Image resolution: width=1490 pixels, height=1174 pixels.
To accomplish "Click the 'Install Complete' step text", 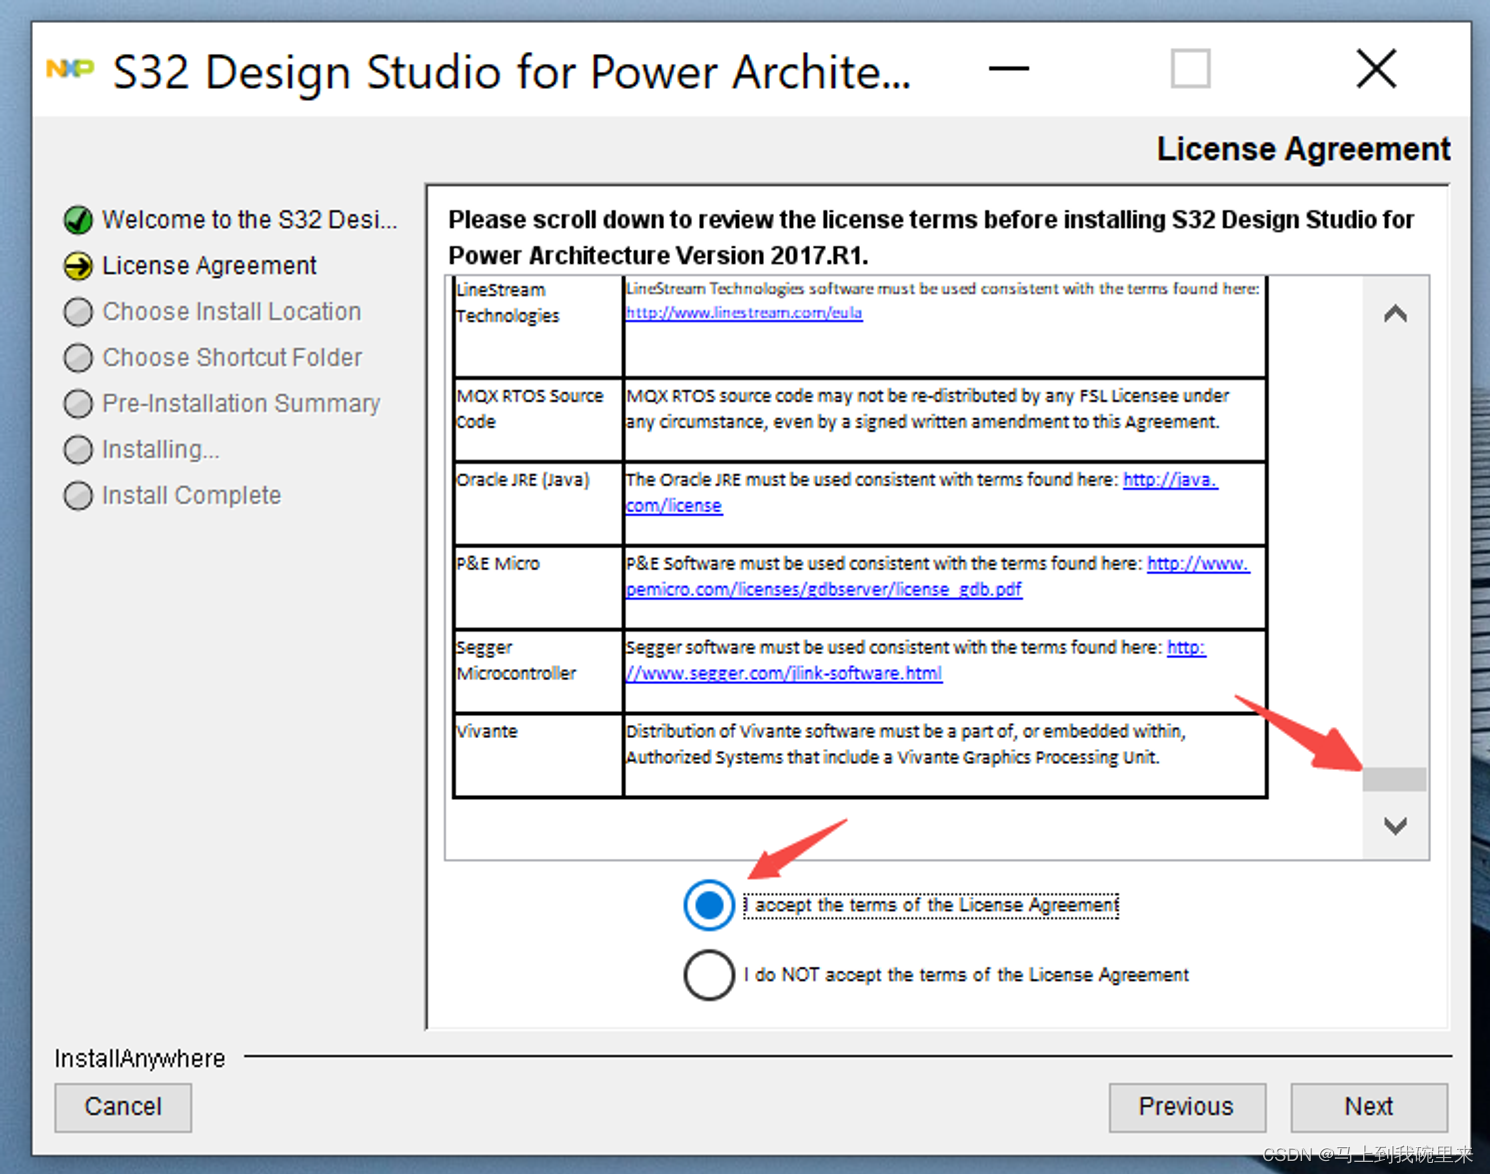I will 192,496.
